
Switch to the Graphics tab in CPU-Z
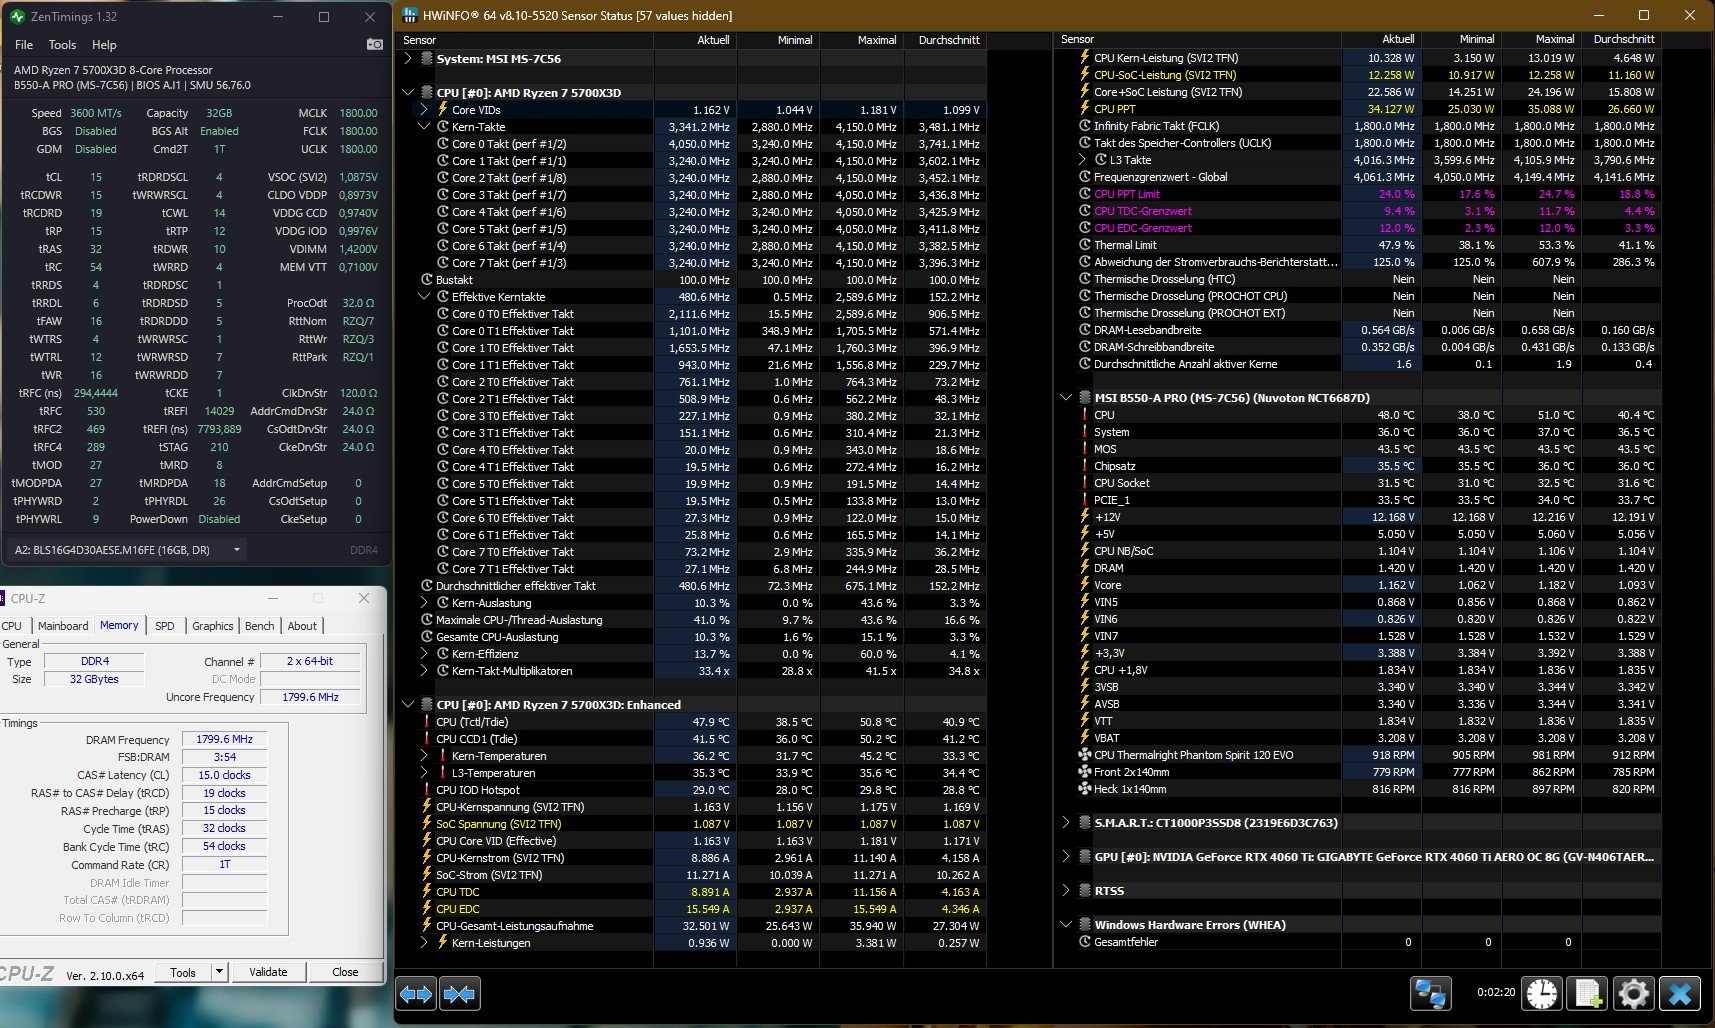tap(213, 626)
